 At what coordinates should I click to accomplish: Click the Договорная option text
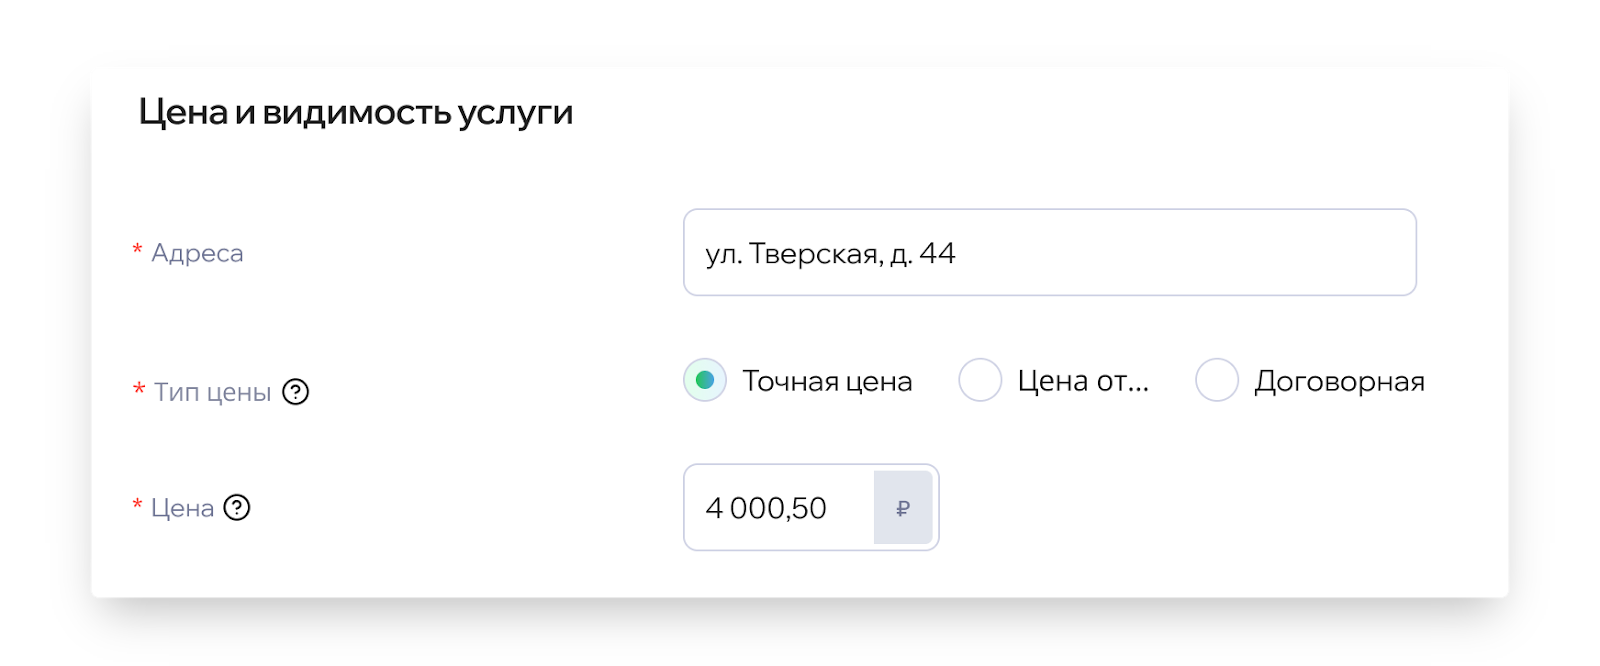(1340, 381)
